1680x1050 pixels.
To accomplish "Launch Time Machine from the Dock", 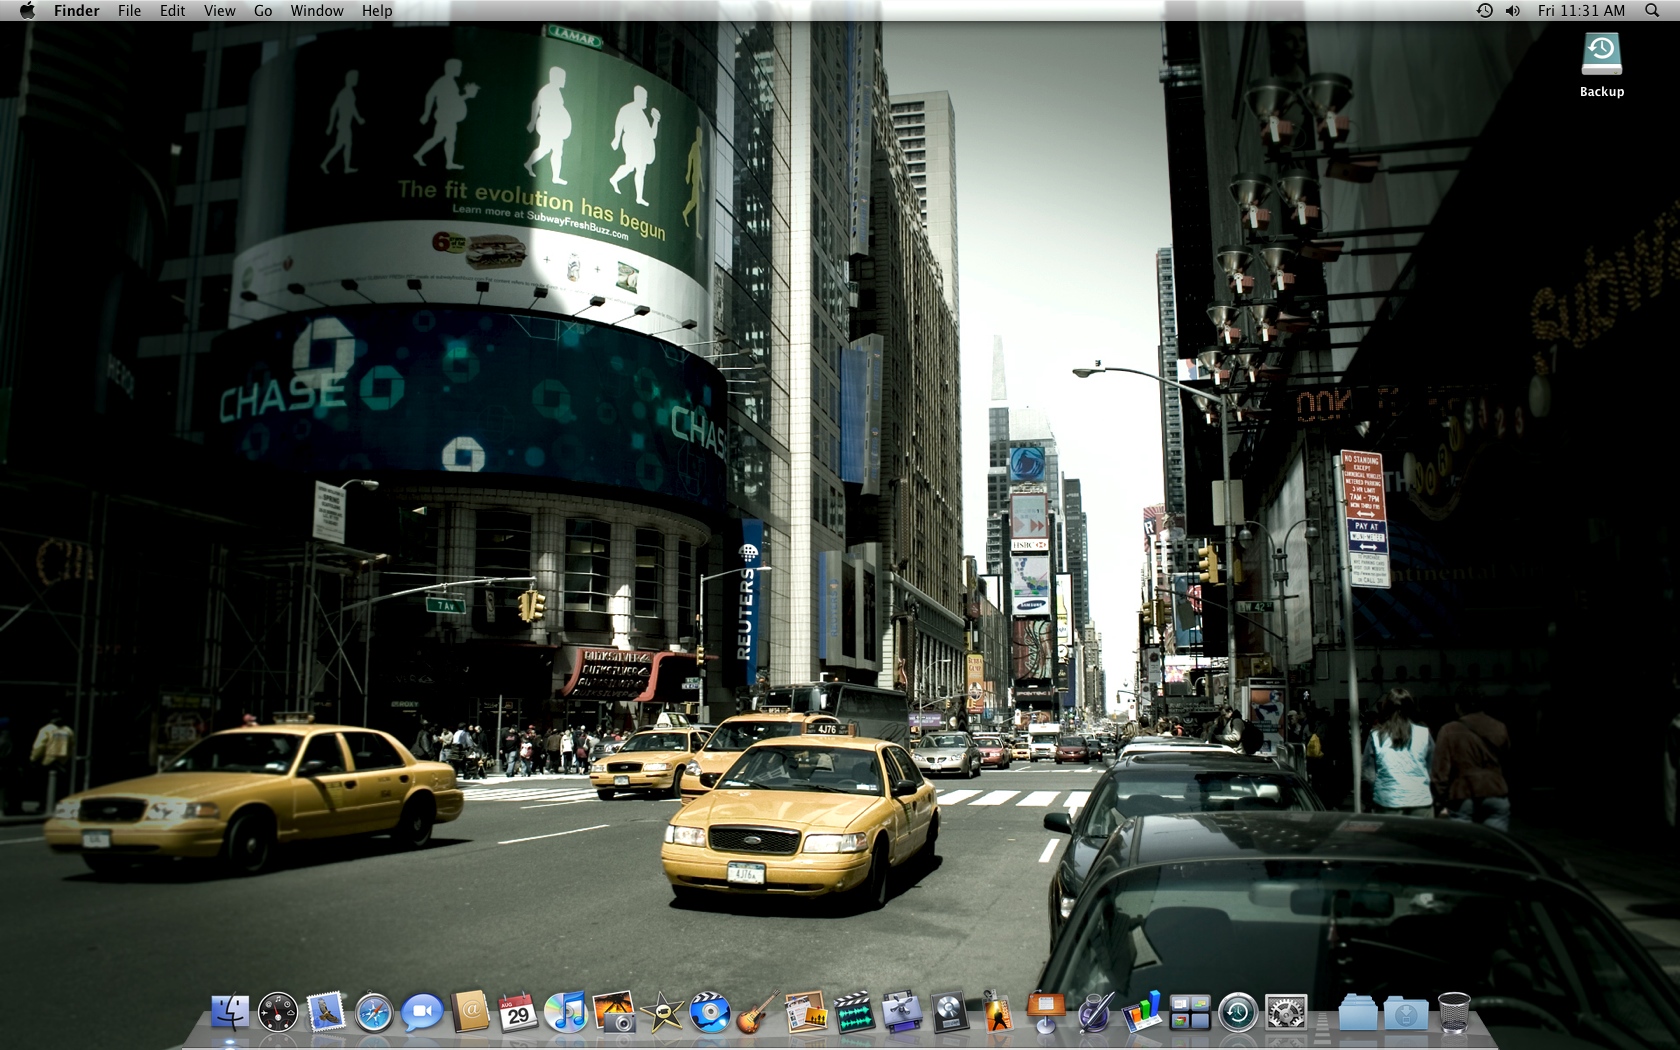I will point(1238,1013).
